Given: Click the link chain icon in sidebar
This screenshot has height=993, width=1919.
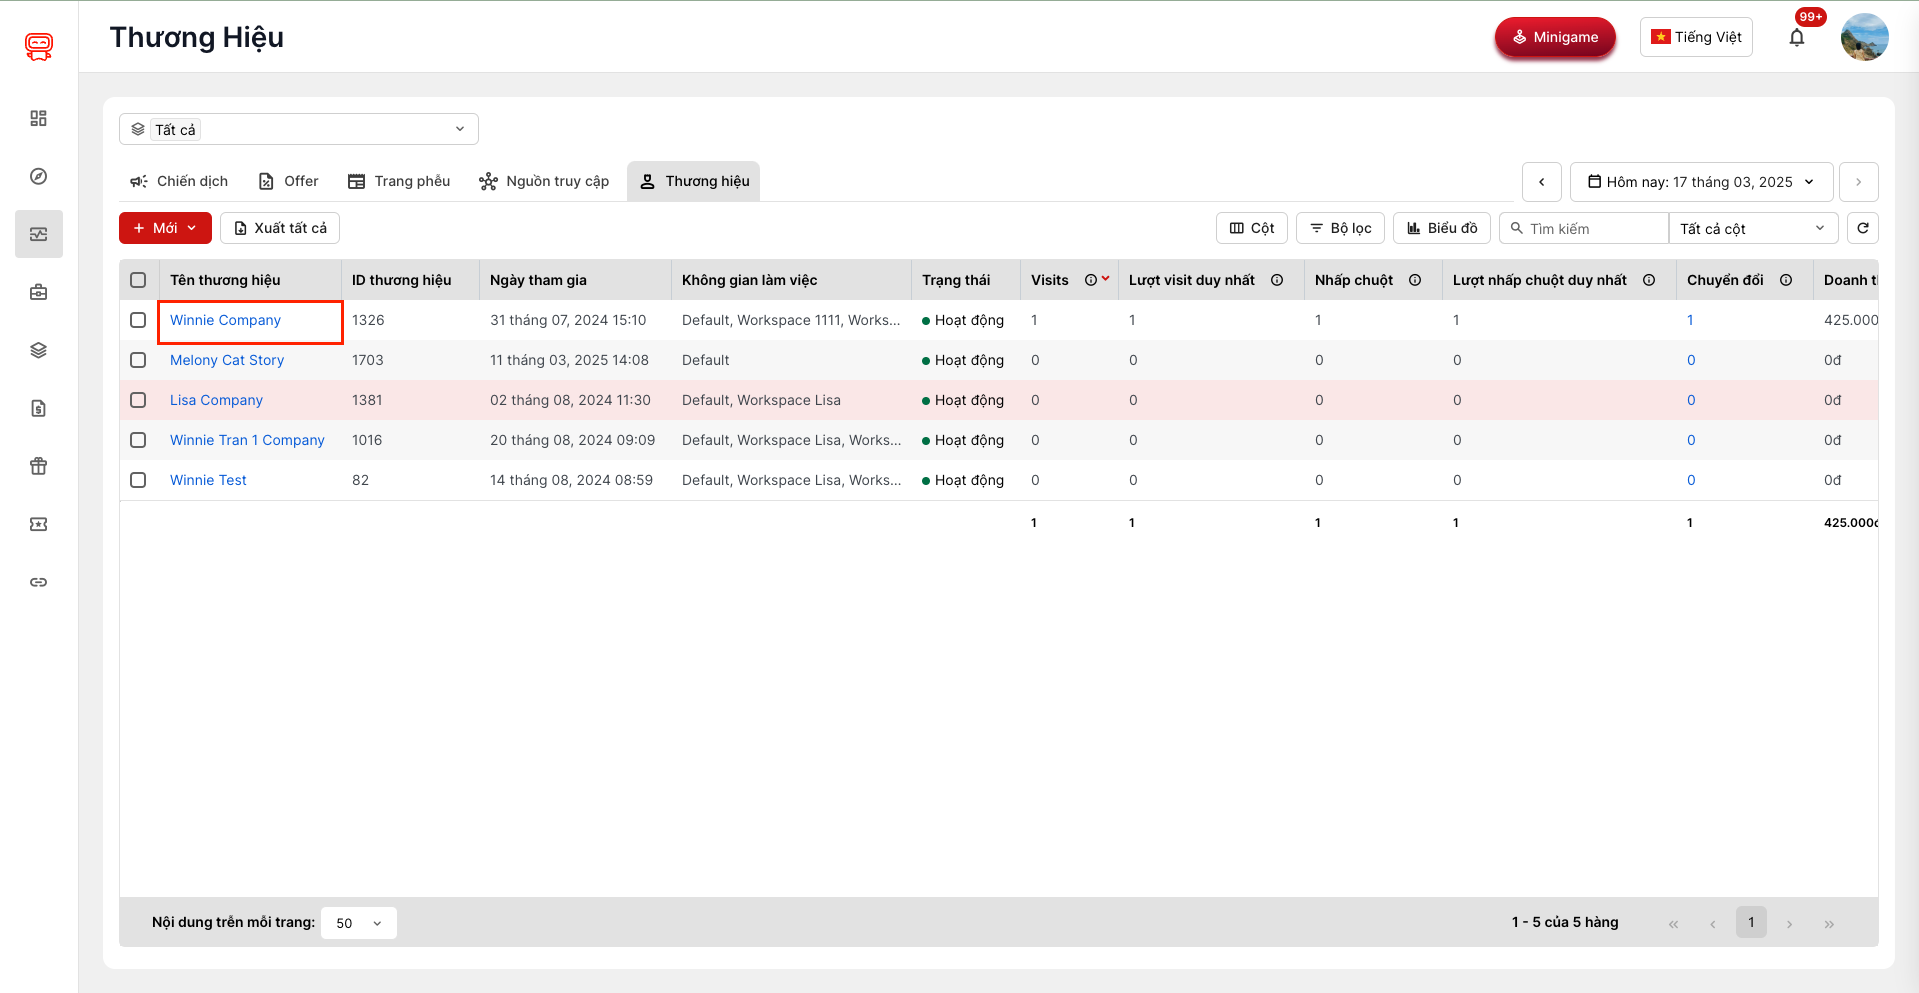Looking at the screenshot, I should tap(38, 582).
